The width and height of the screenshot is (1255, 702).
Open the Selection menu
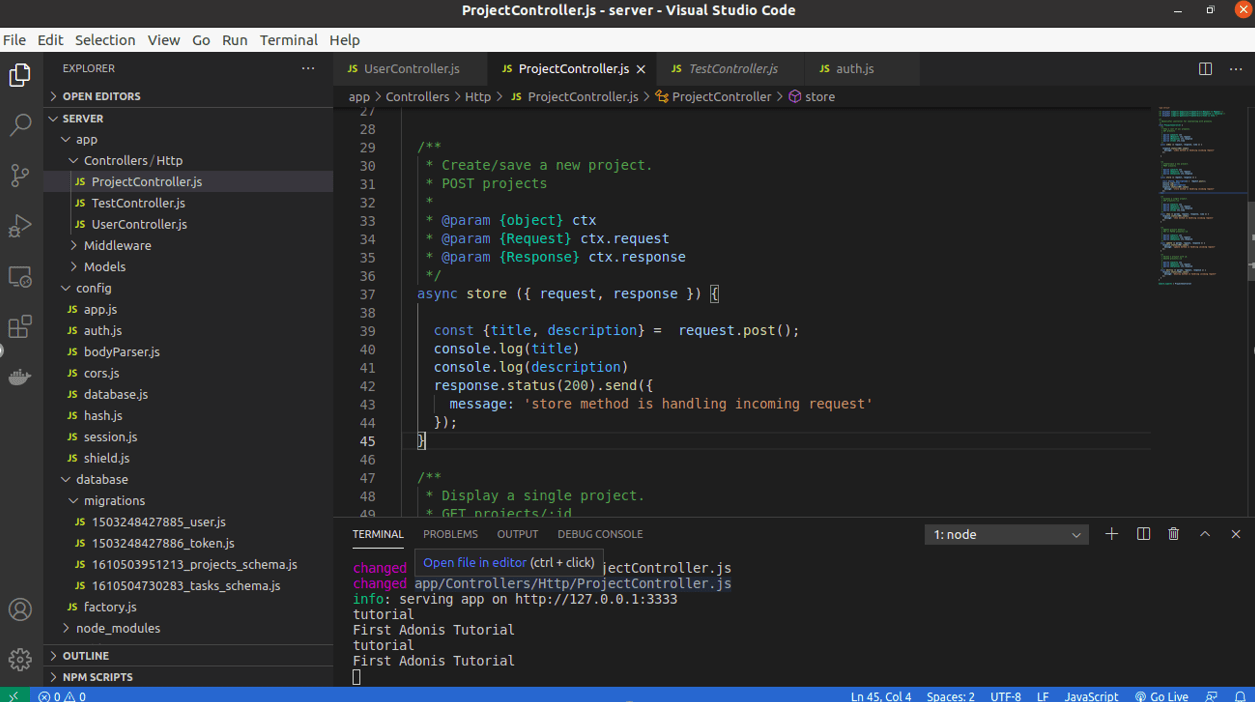[x=105, y=40]
